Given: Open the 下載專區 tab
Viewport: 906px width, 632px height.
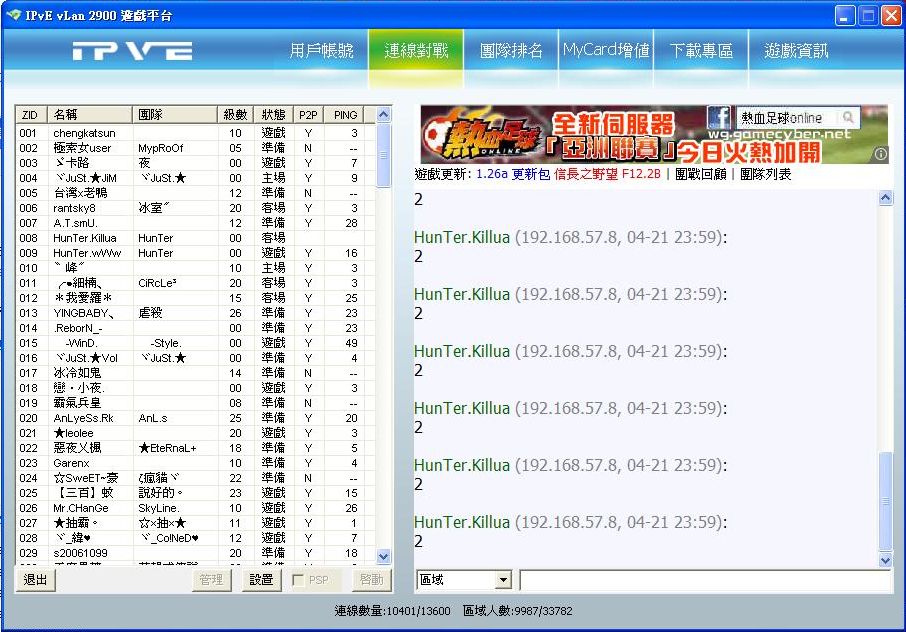Looking at the screenshot, I should coord(701,51).
